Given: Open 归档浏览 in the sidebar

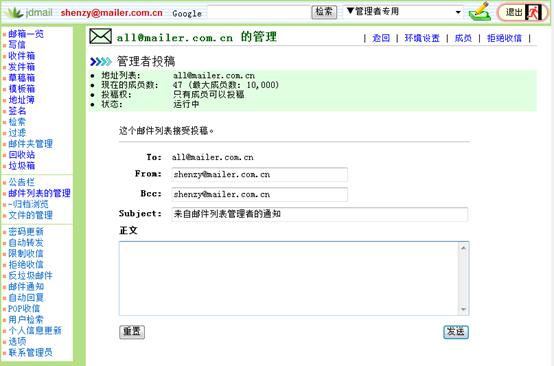Looking at the screenshot, I should pyautogui.click(x=28, y=204).
